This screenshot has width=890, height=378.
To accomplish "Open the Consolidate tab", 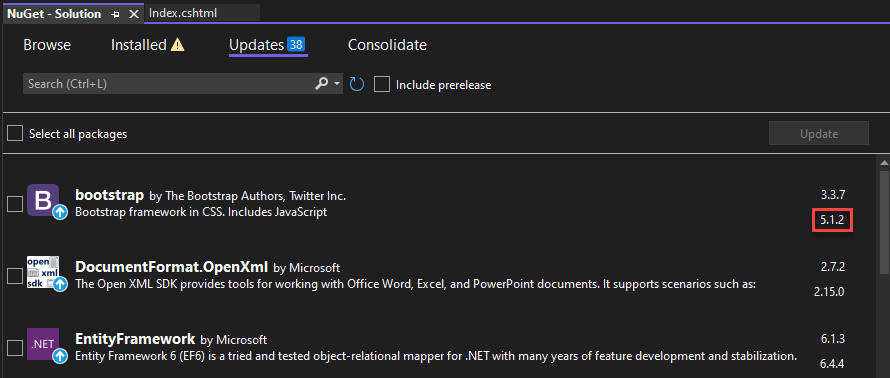I will [387, 45].
